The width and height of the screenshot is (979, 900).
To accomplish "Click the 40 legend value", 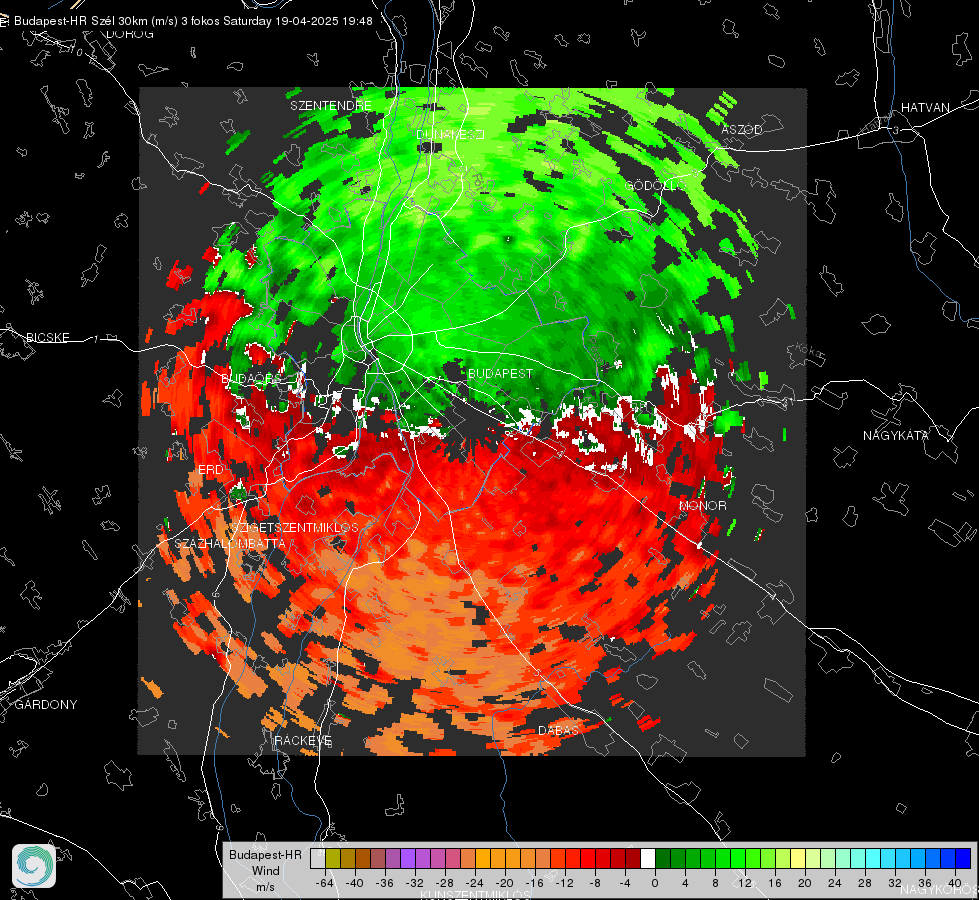I will pos(955,883).
